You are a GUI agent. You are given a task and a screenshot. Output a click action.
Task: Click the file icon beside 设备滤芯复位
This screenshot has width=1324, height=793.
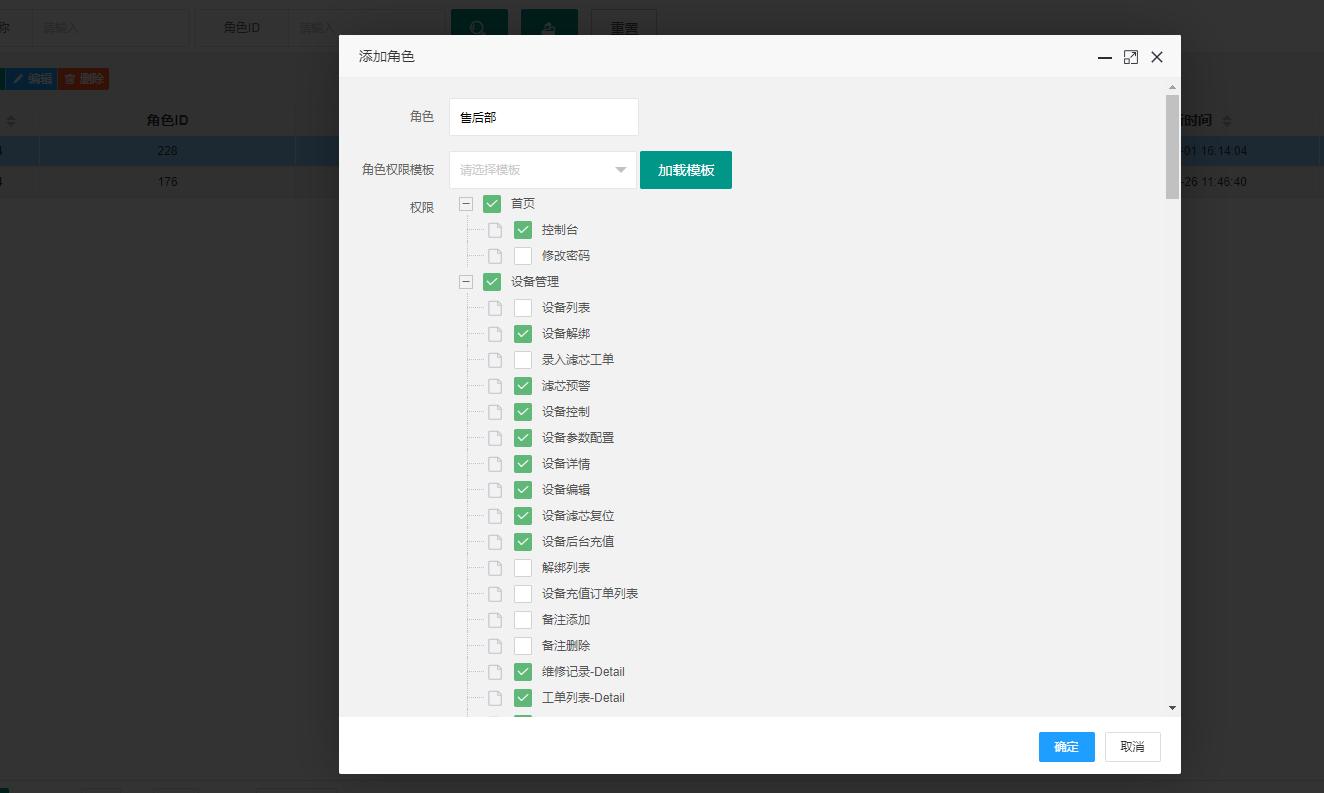[x=495, y=516]
